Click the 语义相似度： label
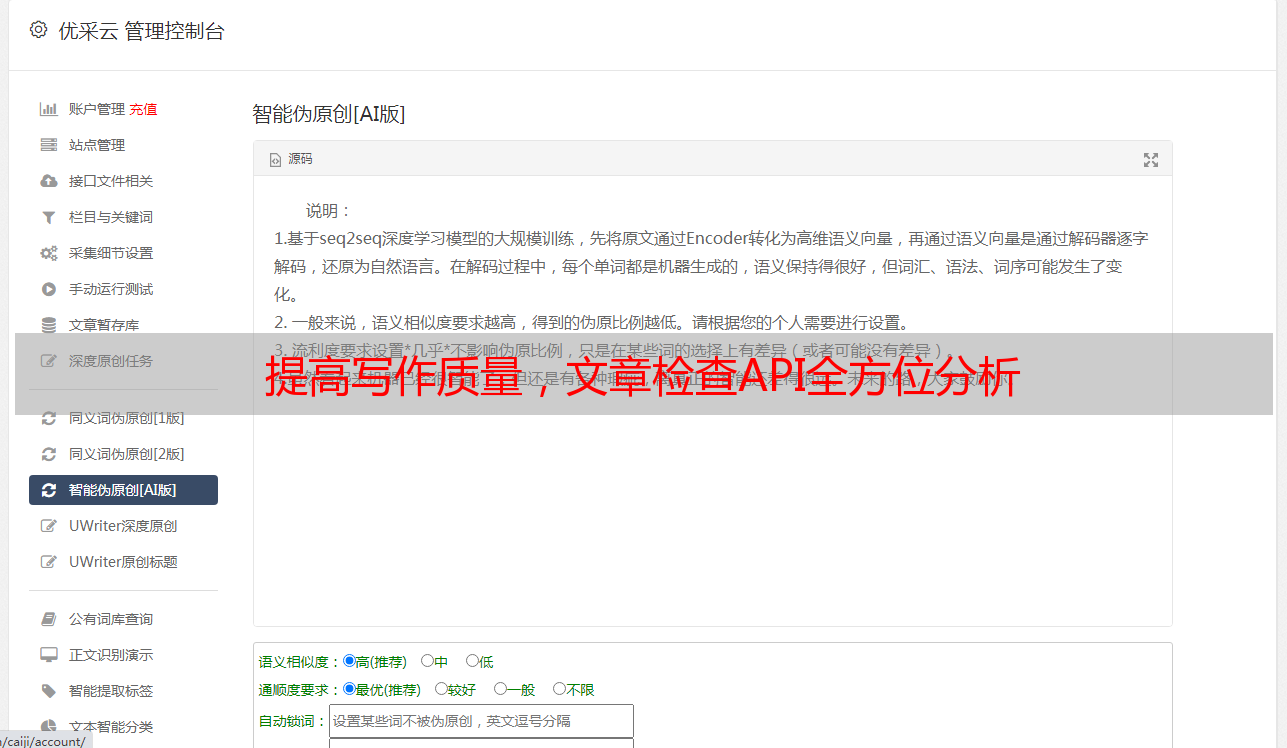This screenshot has height=748, width=1287. click(300, 662)
